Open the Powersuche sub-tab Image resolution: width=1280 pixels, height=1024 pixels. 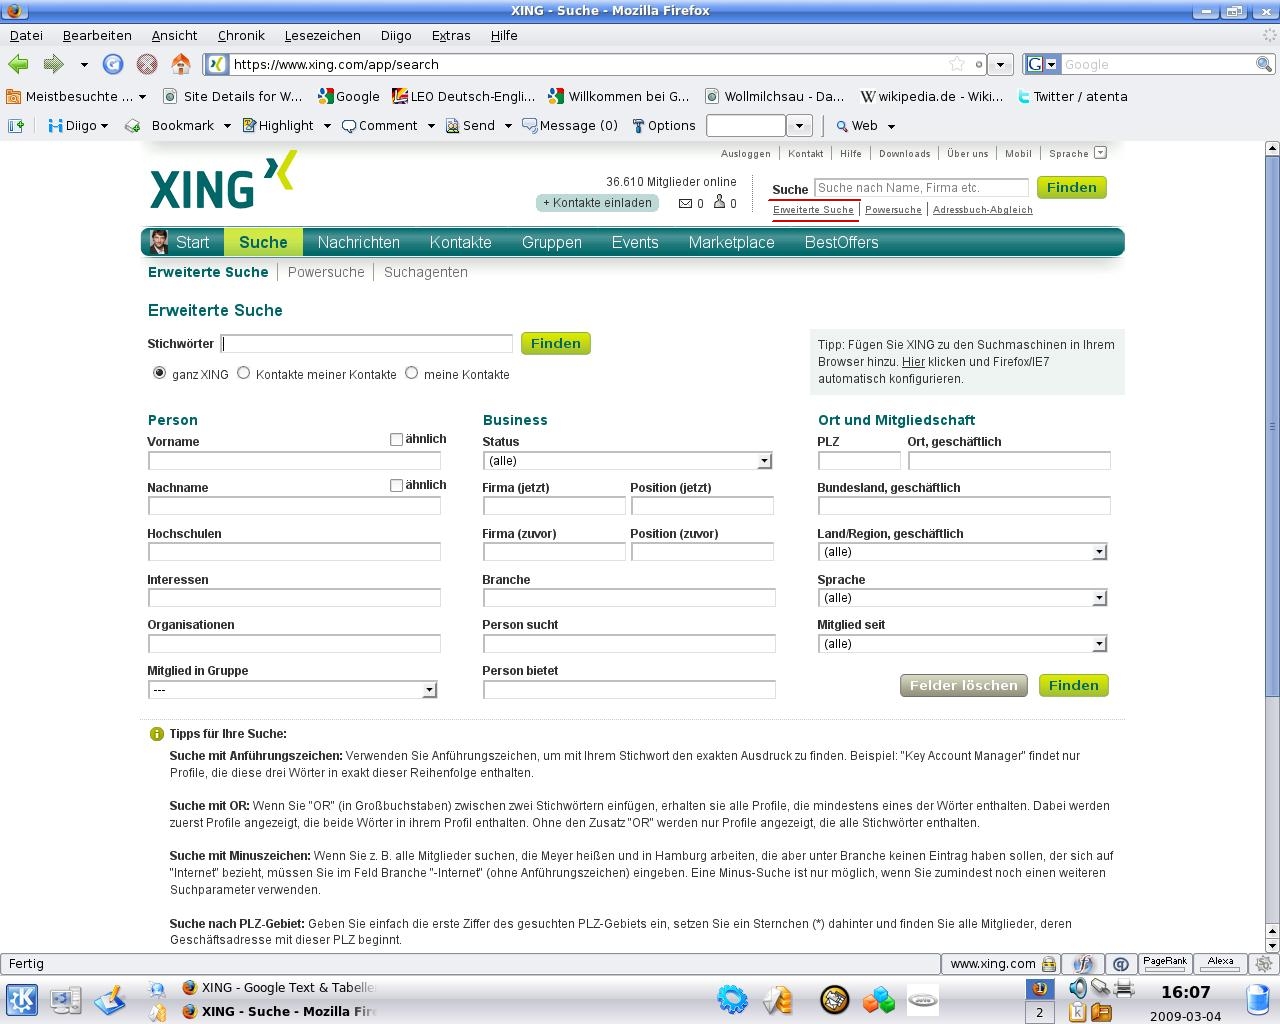326,272
